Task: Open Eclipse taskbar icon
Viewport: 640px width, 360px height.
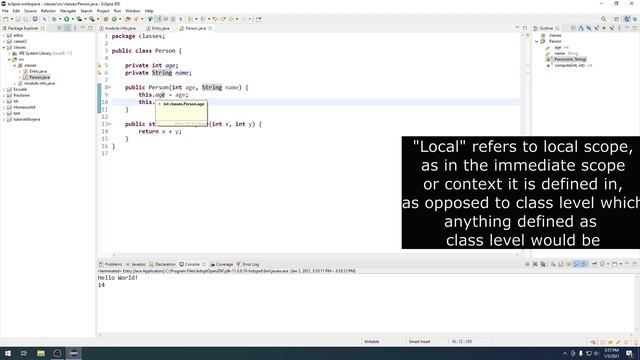Action: click(x=73, y=353)
